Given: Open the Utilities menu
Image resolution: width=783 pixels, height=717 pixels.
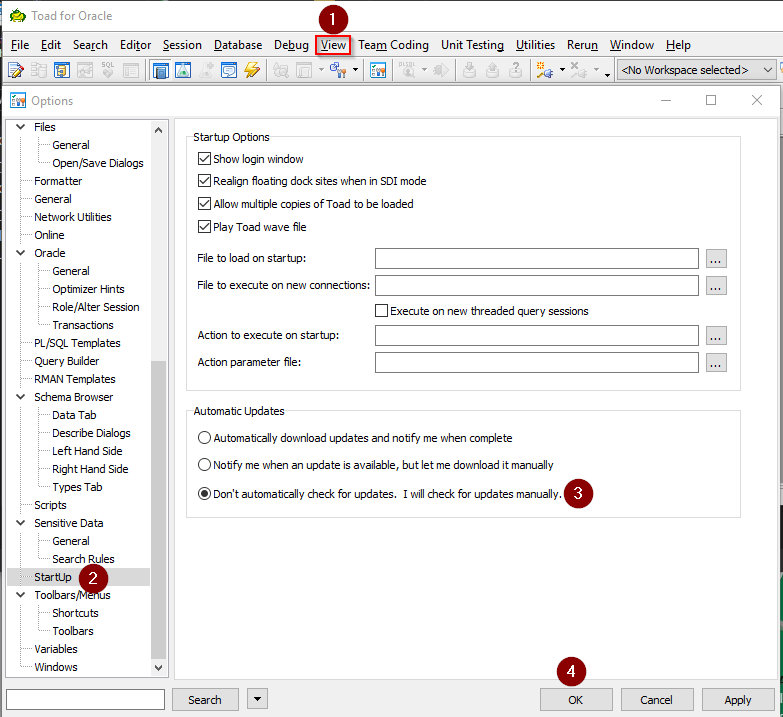Looking at the screenshot, I should (535, 45).
